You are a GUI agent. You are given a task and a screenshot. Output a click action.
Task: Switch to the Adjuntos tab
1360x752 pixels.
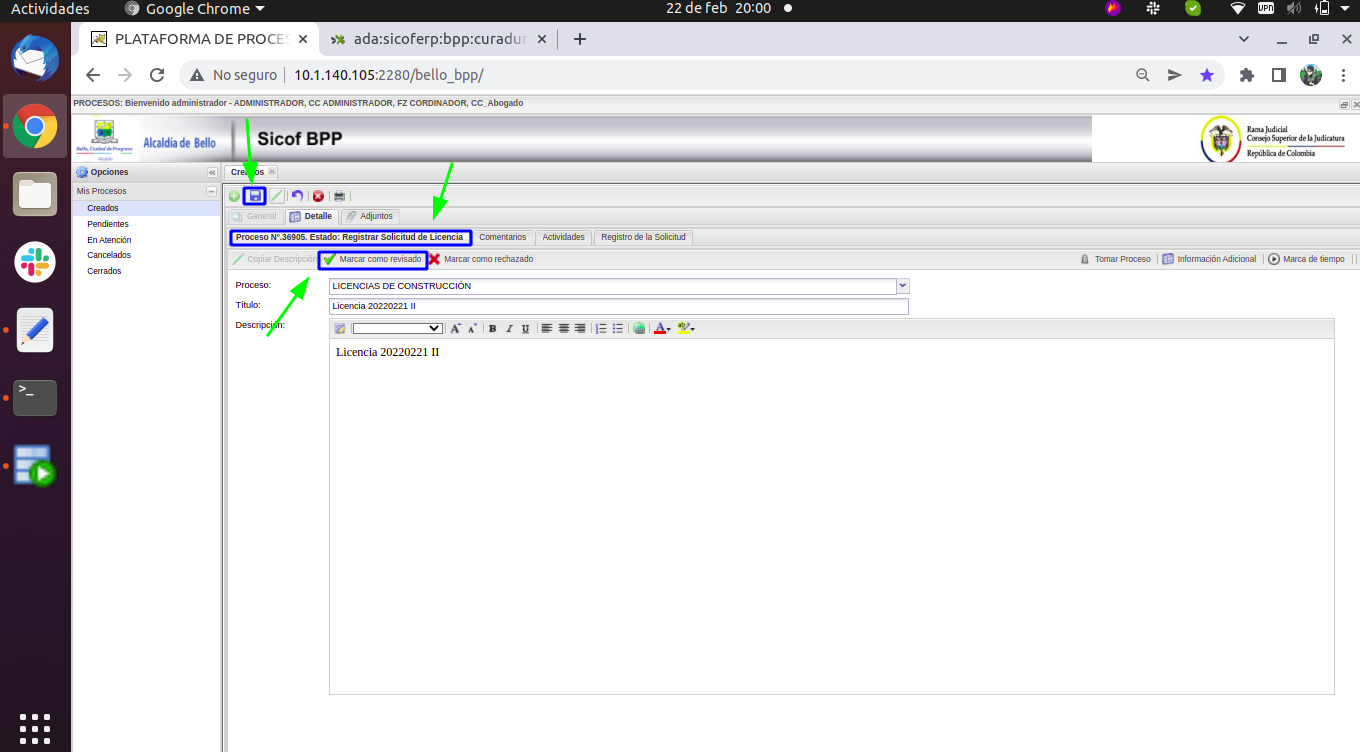point(370,216)
